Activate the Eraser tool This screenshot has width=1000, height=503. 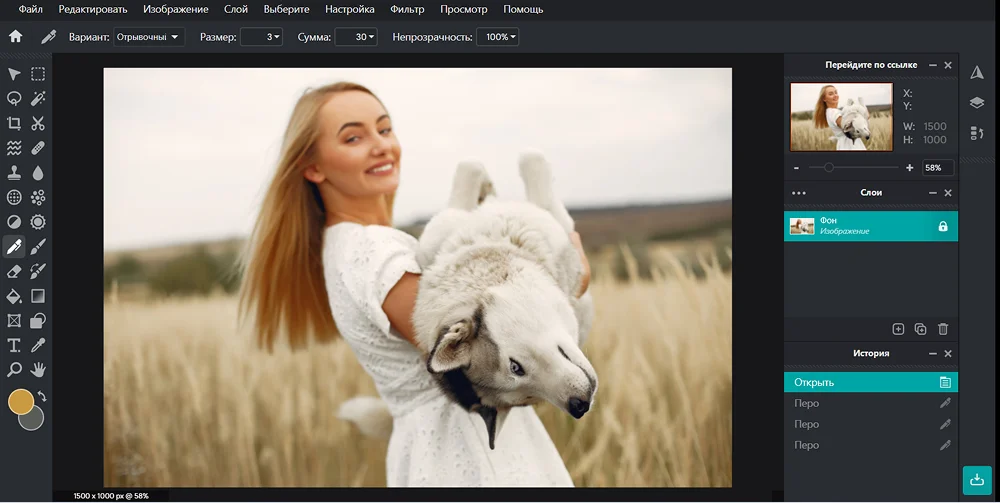14,270
